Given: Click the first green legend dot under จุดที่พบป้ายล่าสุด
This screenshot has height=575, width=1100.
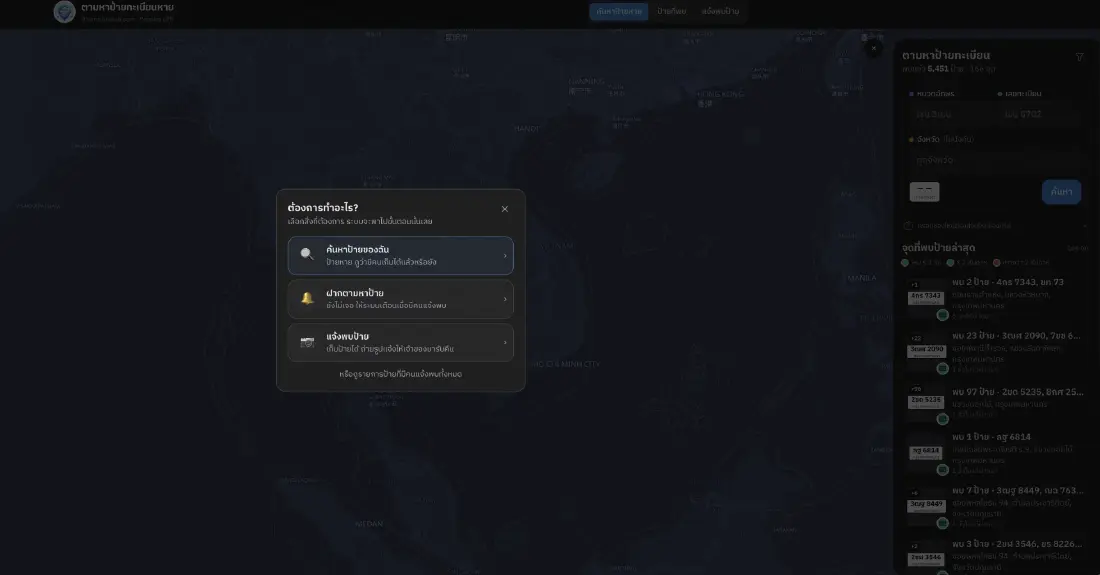Looking at the screenshot, I should (905, 263).
